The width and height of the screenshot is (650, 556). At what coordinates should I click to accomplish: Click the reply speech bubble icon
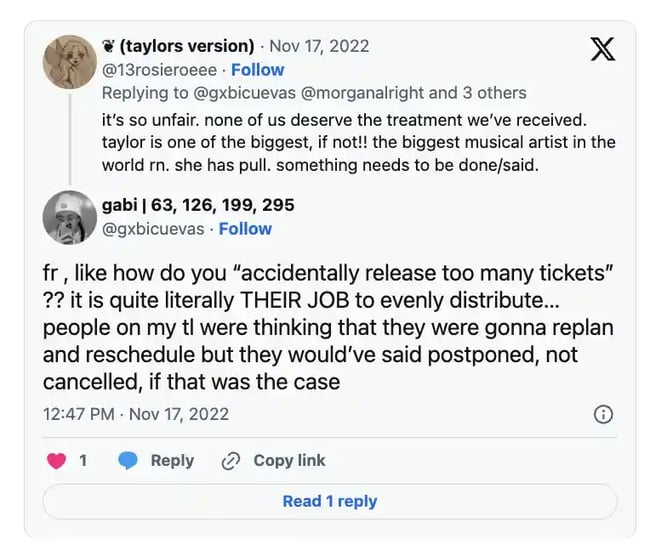click(x=128, y=461)
